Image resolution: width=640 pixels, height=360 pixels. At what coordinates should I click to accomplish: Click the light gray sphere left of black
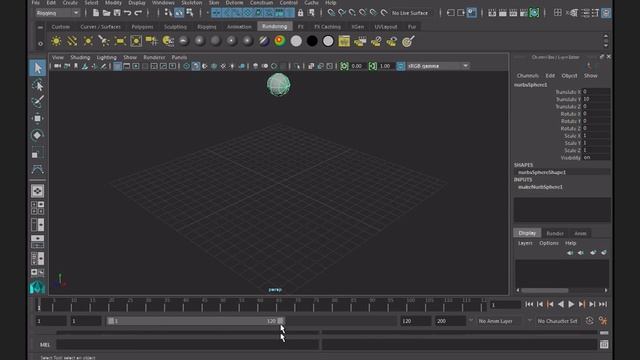click(x=296, y=41)
